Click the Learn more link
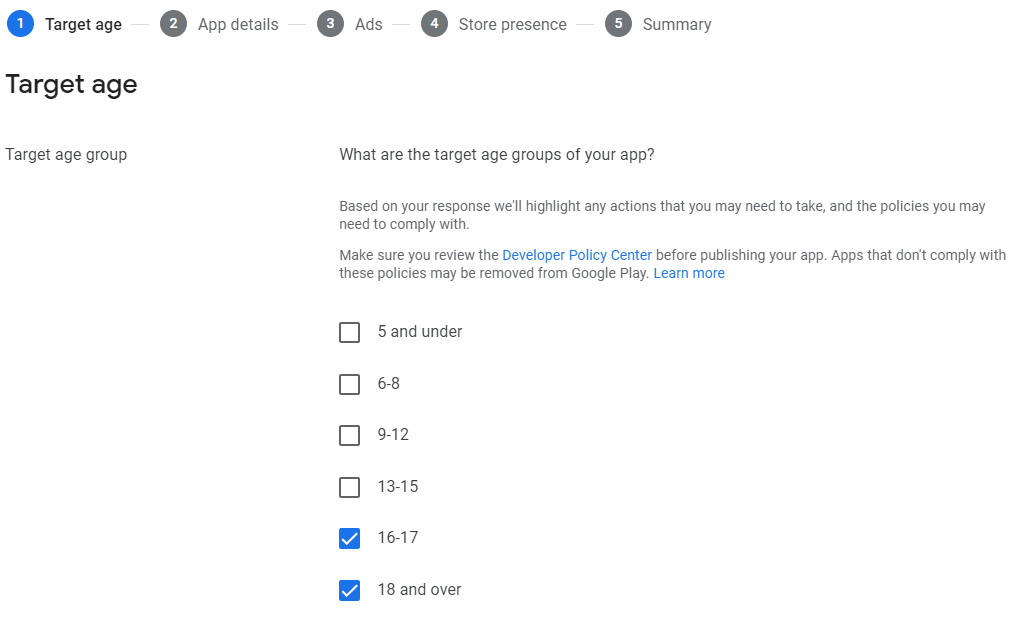Screen dimensions: 1027x619 [689, 273]
